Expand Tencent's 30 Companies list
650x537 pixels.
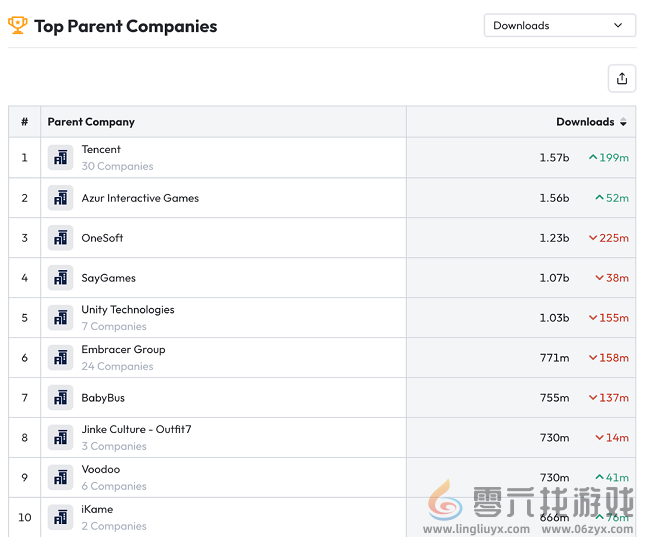coord(117,167)
